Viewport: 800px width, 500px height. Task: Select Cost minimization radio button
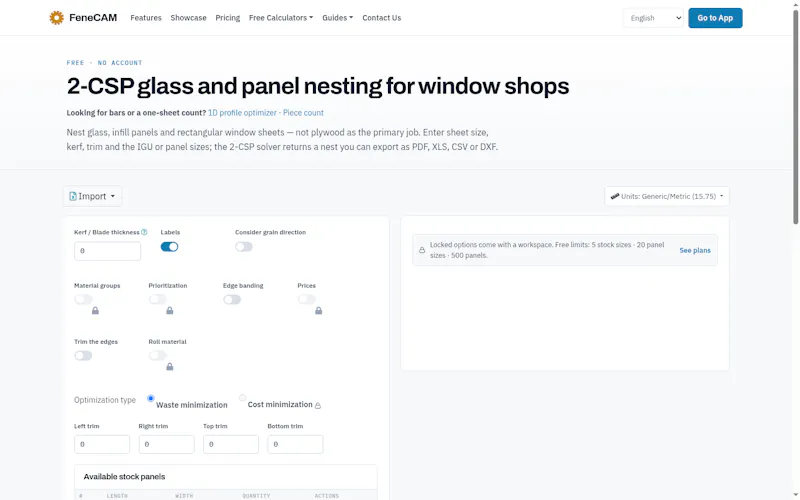[x=242, y=398]
